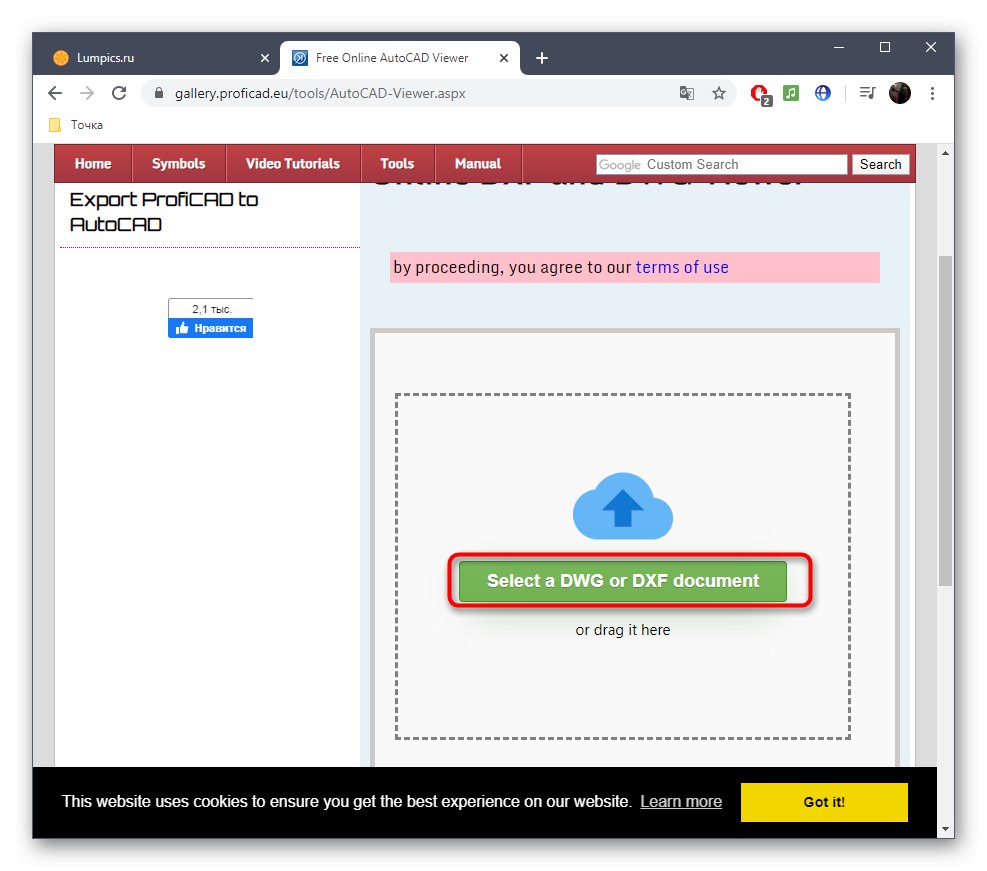Click the browser forward arrow
987x871 pixels.
pyautogui.click(x=87, y=93)
